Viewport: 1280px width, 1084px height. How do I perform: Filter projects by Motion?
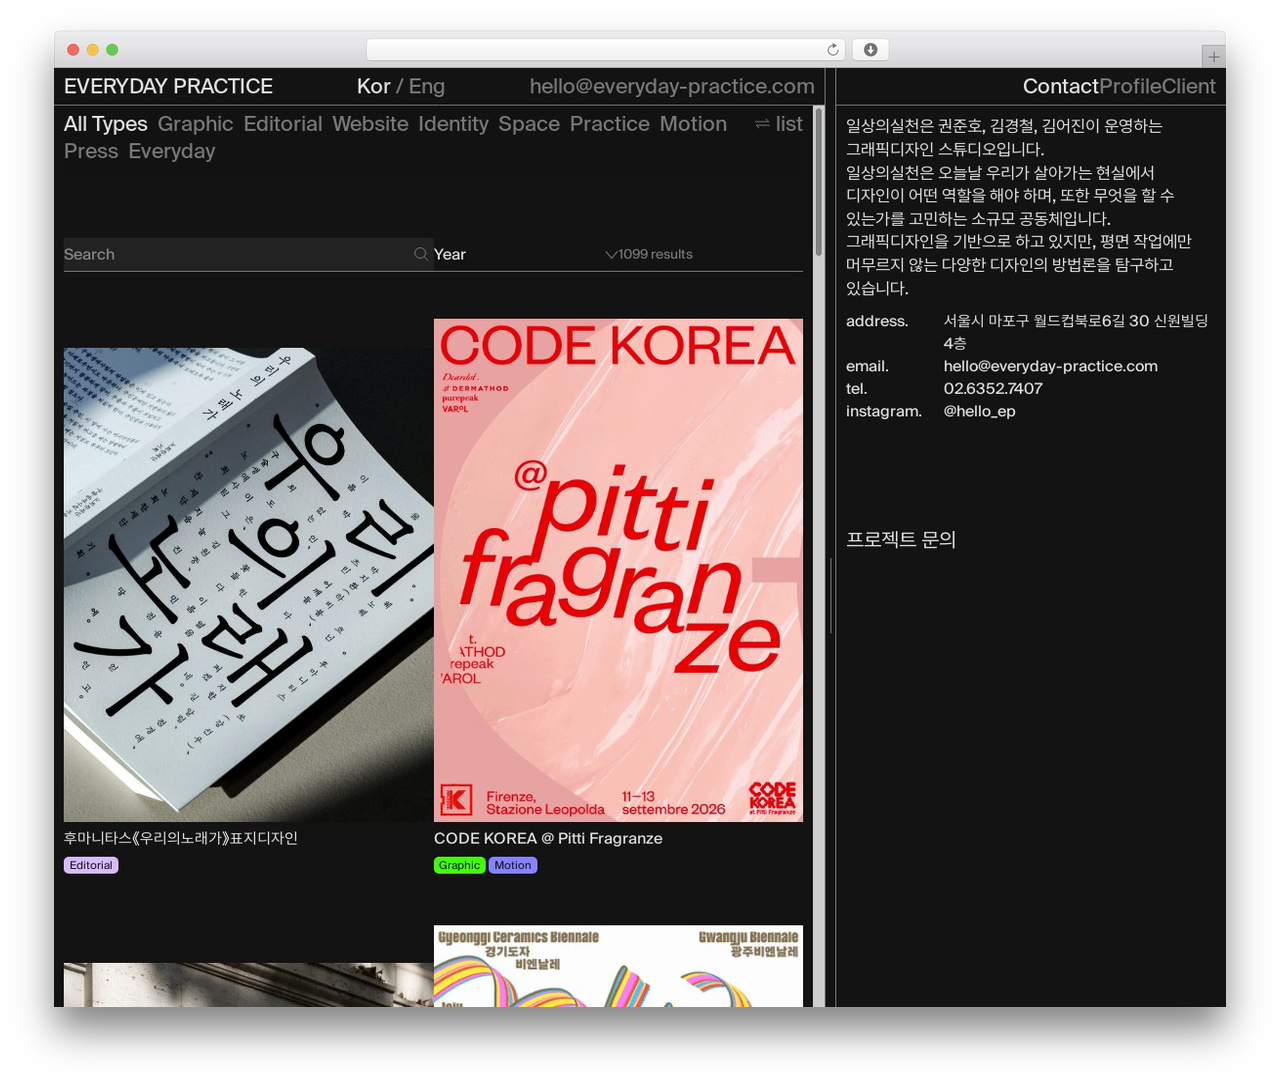pyautogui.click(x=693, y=124)
